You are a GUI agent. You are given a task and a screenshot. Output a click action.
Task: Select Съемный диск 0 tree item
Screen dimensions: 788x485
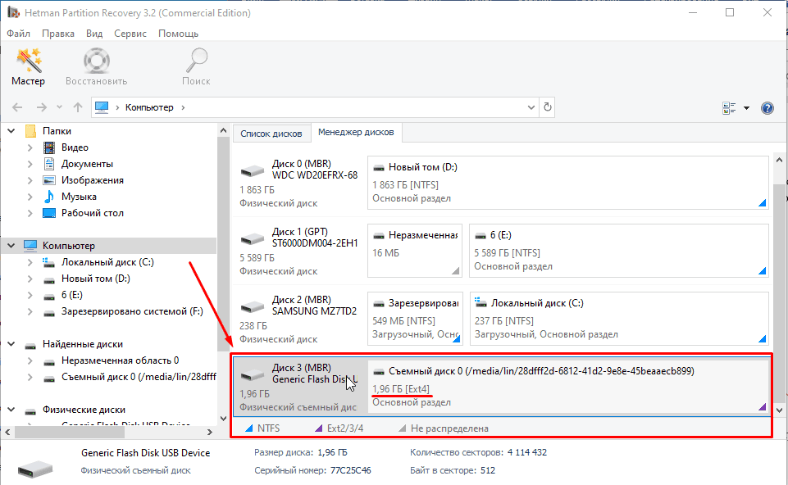point(139,377)
